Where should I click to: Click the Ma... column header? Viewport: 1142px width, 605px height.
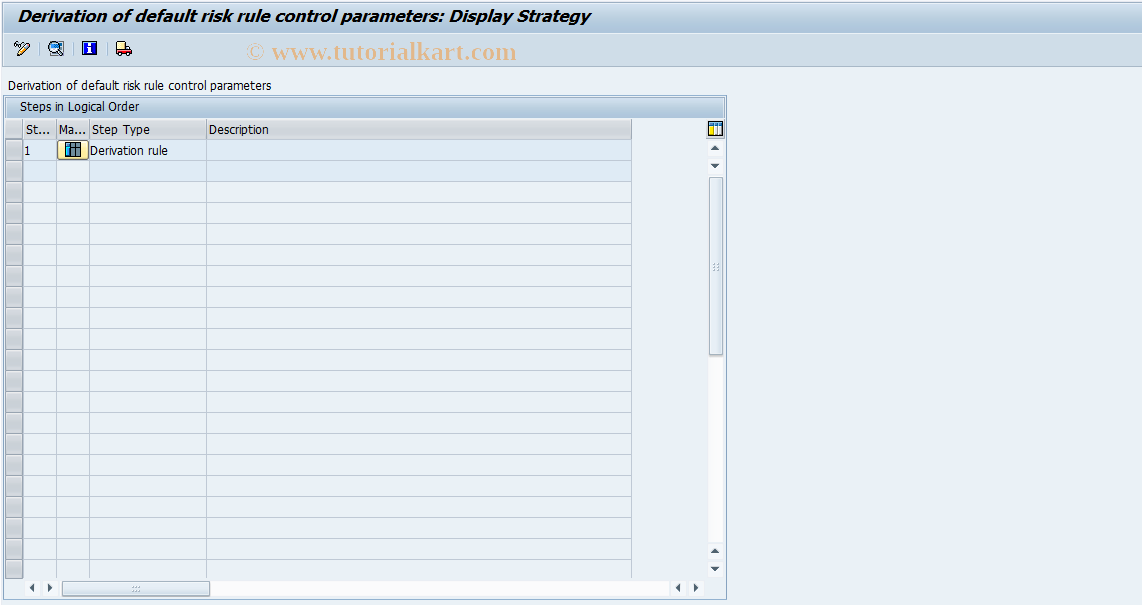click(x=73, y=130)
